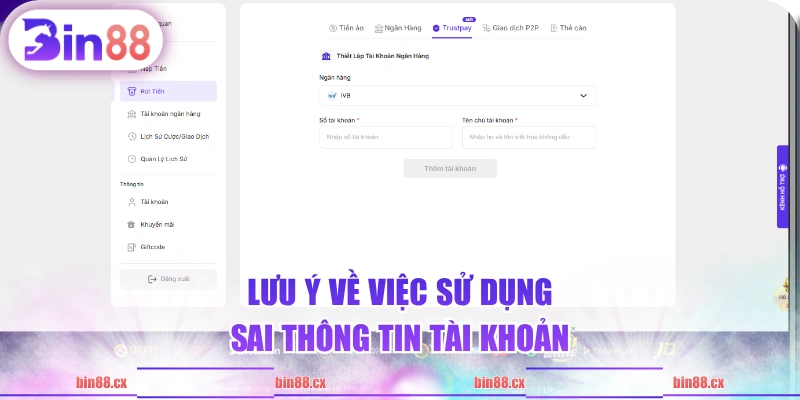Click the Techplay provider logo
The height and width of the screenshot is (400, 800).
pyautogui.click(x=608, y=351)
